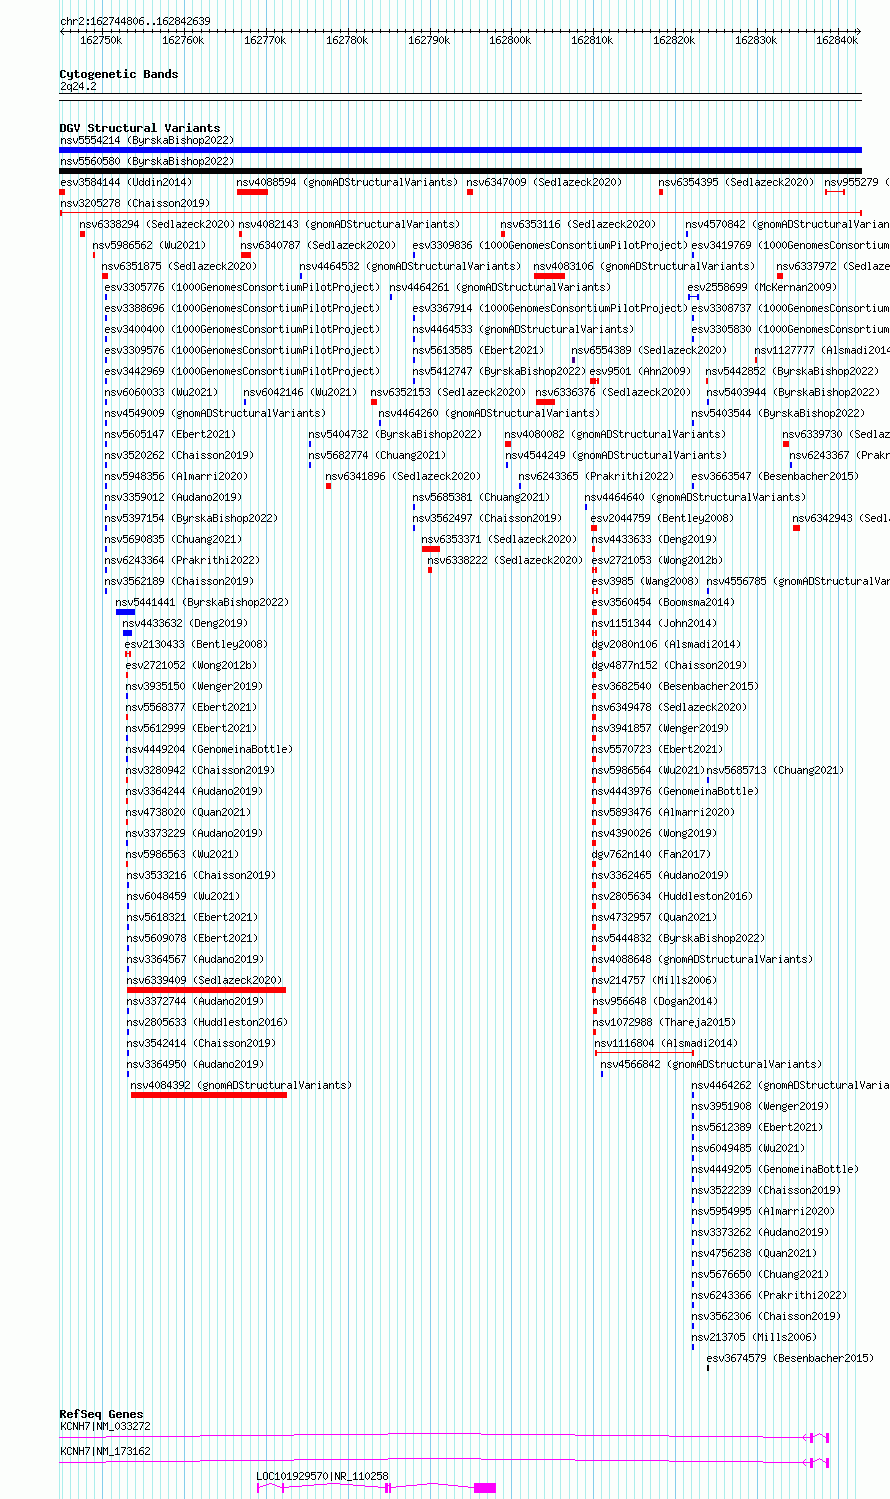890x1499 pixels.
Task: Click the RefSeq Genes track title
Action: 101,1414
